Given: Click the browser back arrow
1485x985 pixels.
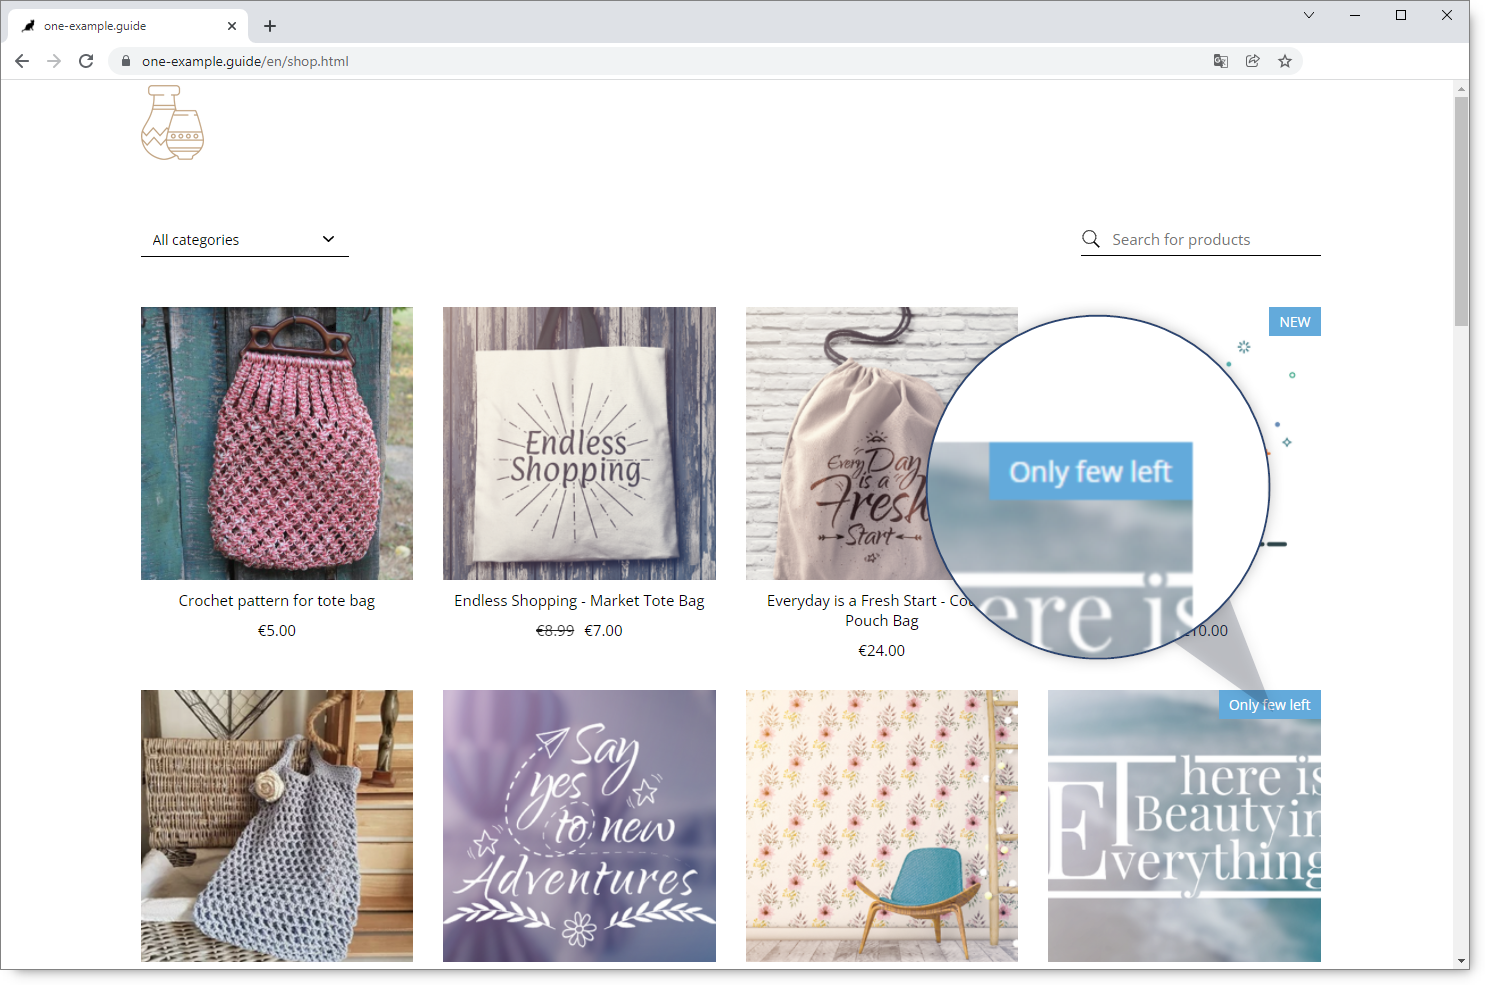Looking at the screenshot, I should [x=22, y=61].
